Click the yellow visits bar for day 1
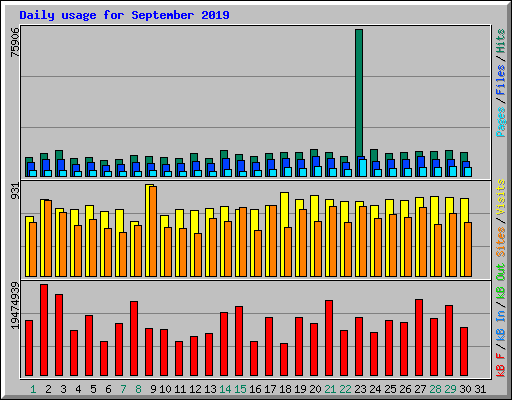The width and height of the screenshot is (512, 400). 28,247
